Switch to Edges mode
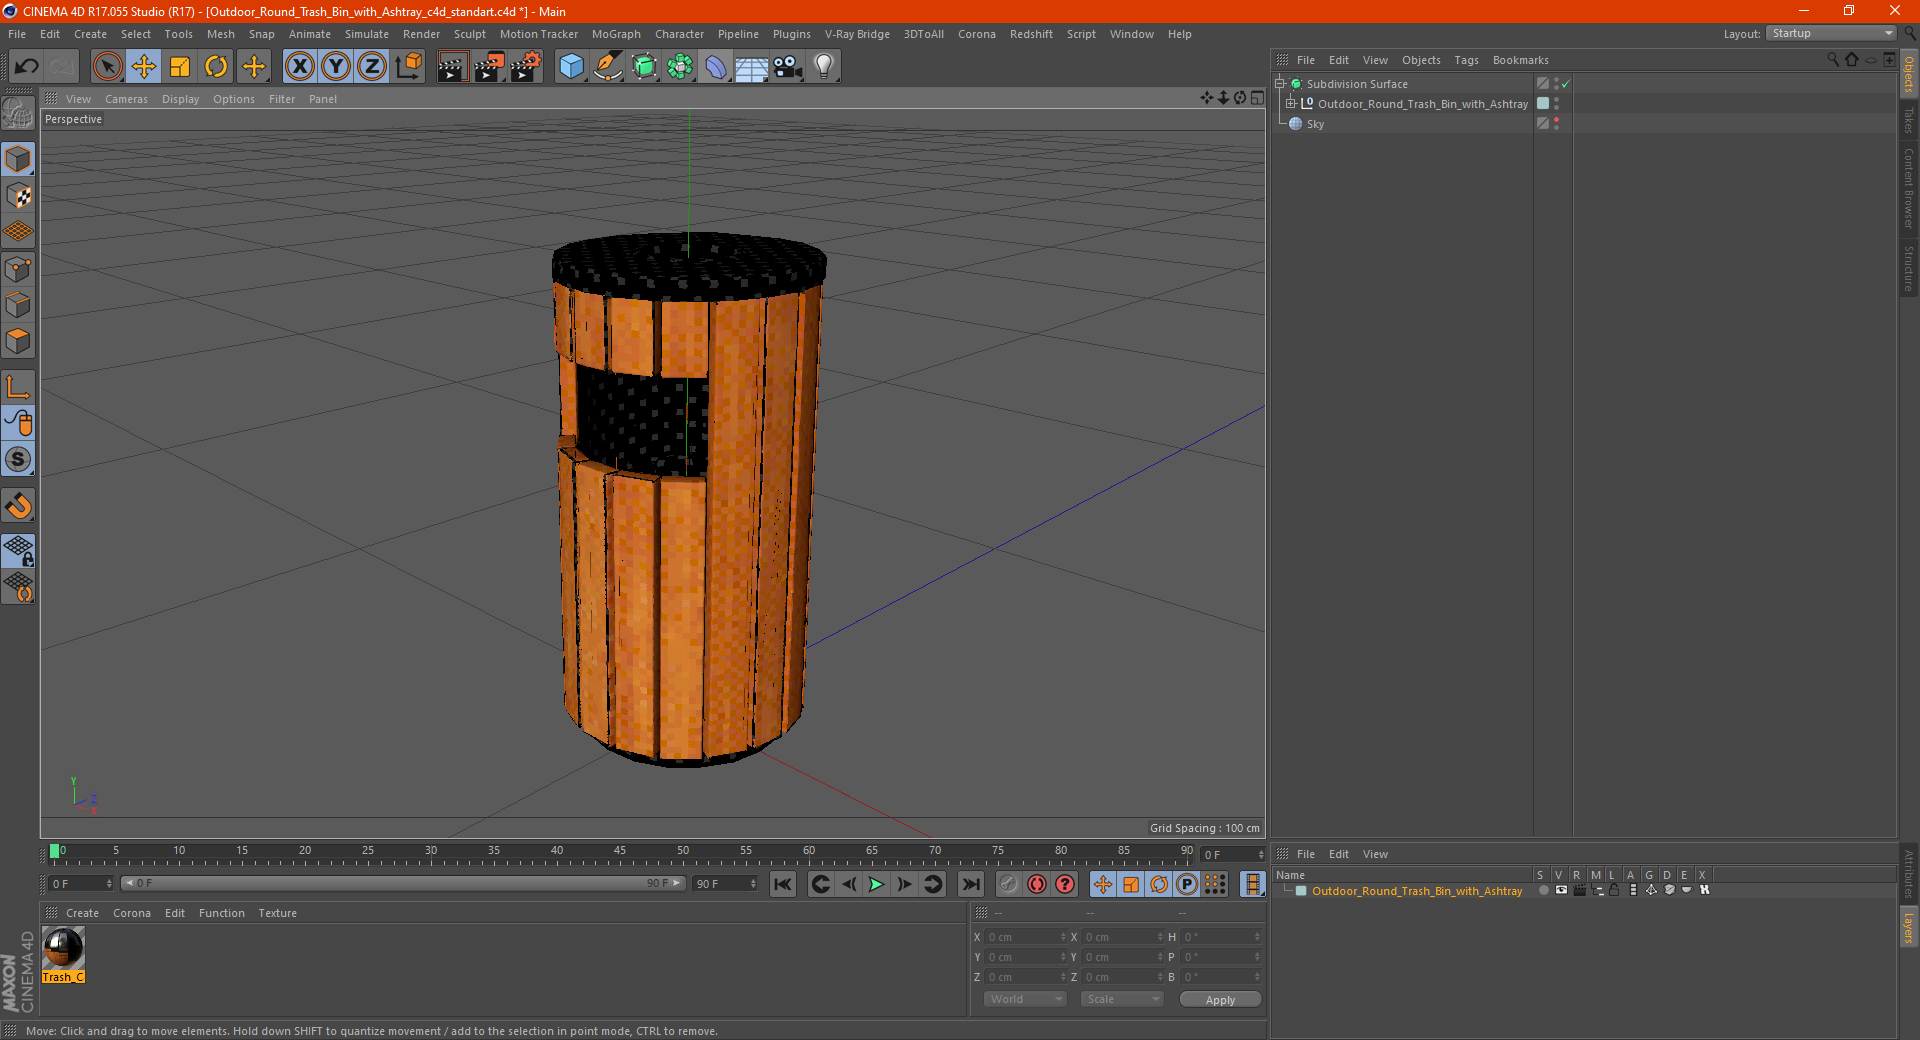 [x=18, y=305]
